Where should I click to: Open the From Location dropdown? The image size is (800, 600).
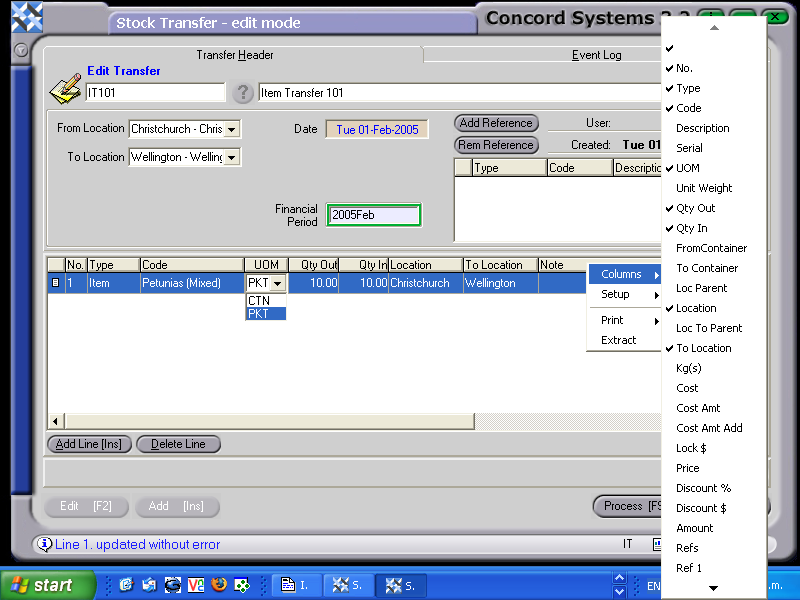click(x=232, y=129)
